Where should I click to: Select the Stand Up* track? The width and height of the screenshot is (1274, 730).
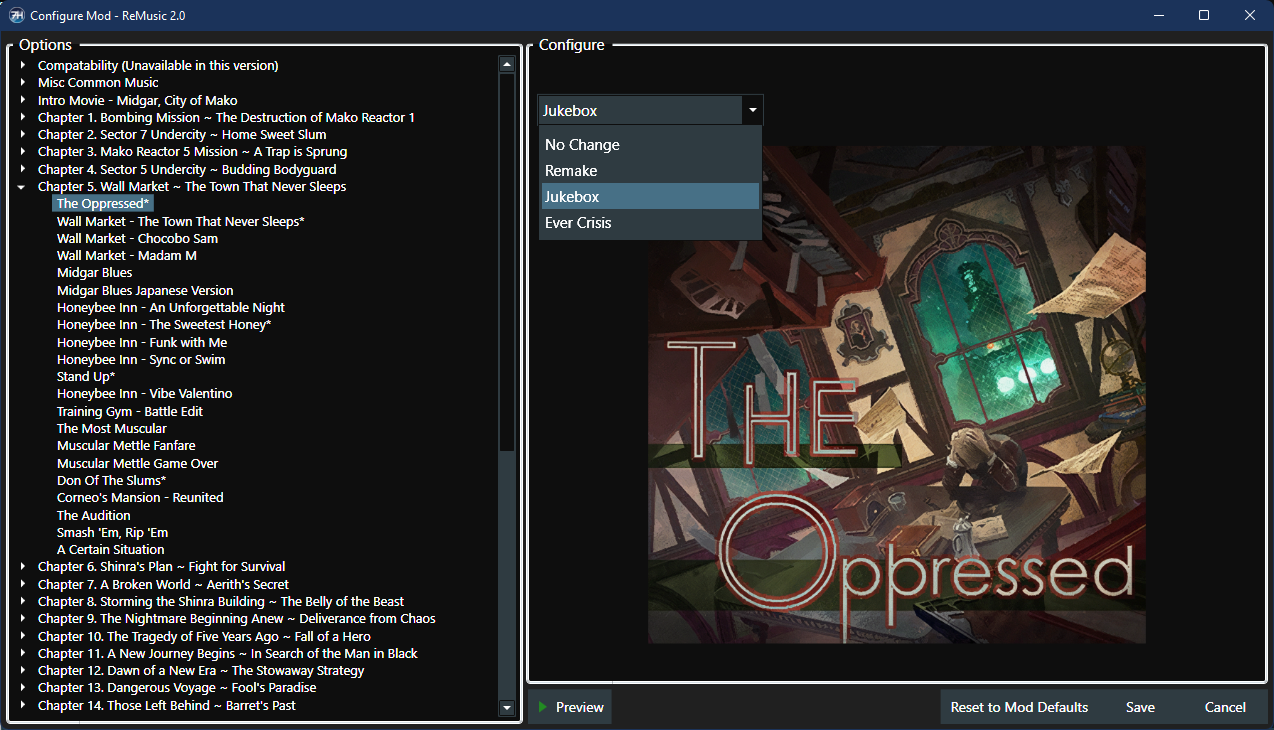pos(86,376)
